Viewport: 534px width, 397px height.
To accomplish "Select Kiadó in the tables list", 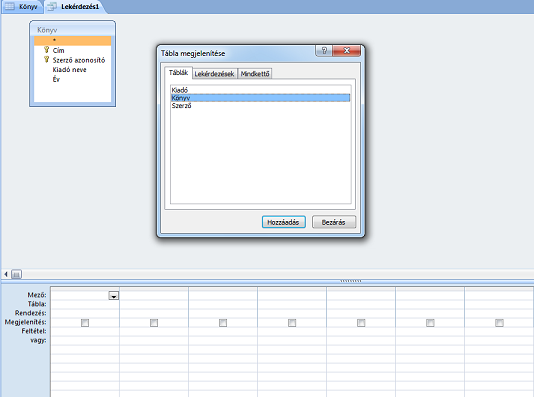I will coord(260,90).
